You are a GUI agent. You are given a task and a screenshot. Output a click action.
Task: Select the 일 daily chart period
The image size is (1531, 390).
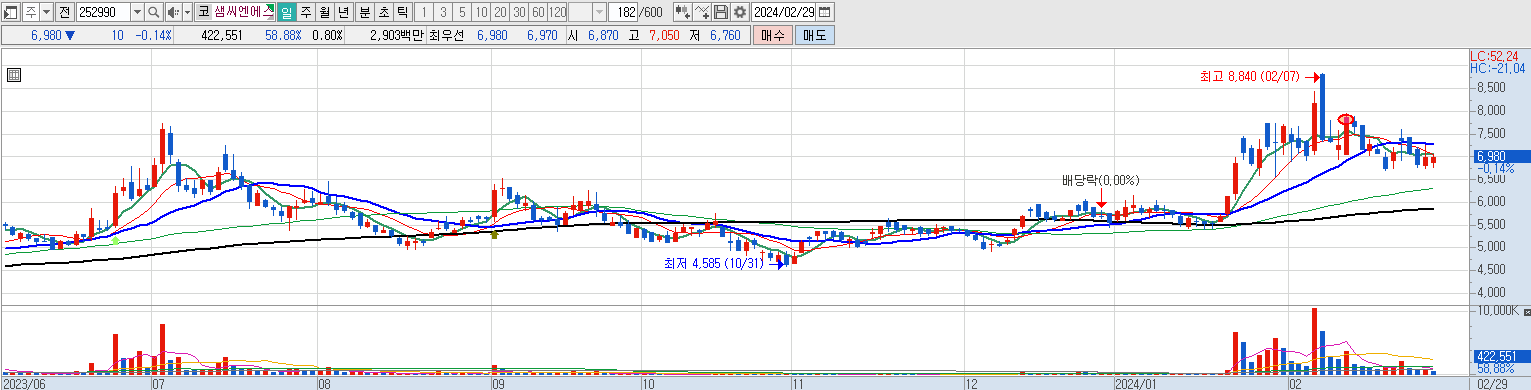[x=286, y=12]
